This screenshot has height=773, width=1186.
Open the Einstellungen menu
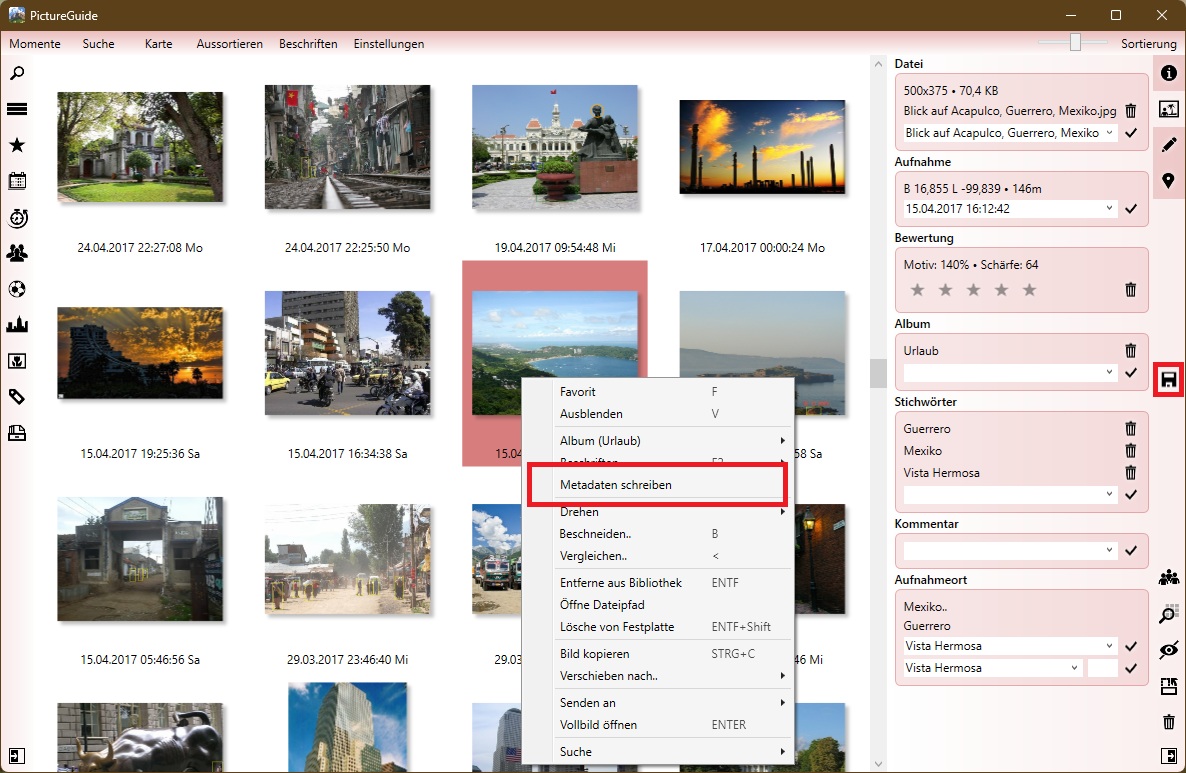[388, 44]
